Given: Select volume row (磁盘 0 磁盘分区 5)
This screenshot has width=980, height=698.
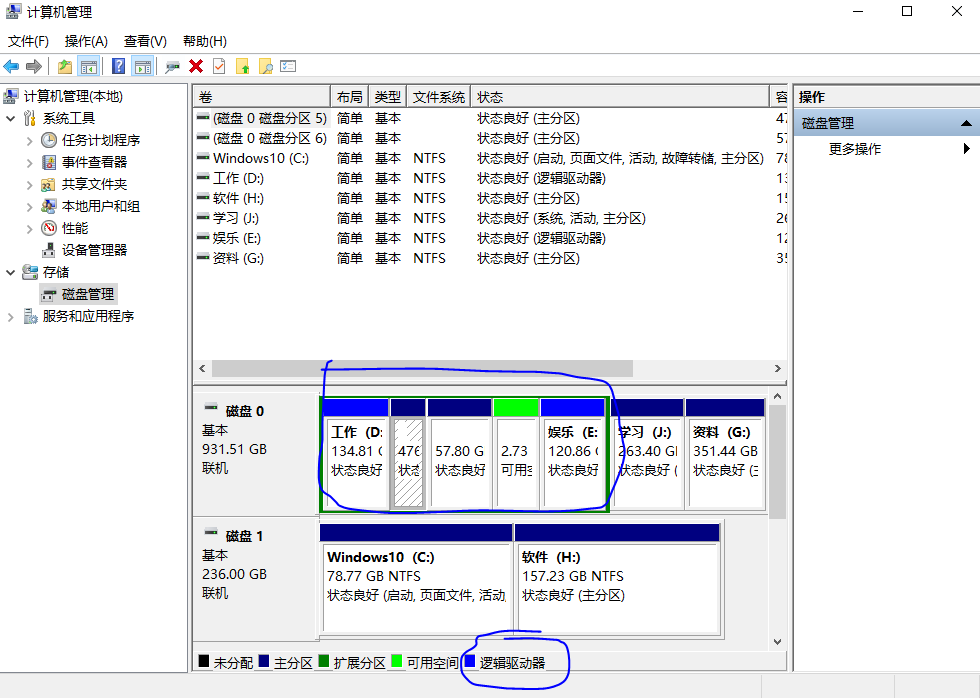Looking at the screenshot, I should (x=490, y=118).
